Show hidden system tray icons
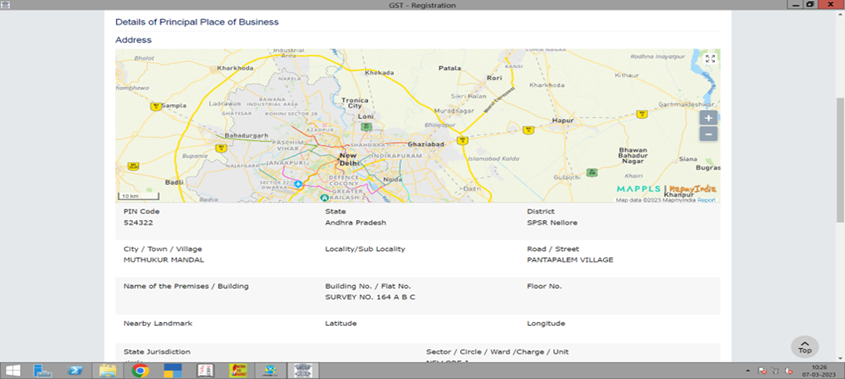This screenshot has height=379, width=845. click(749, 371)
